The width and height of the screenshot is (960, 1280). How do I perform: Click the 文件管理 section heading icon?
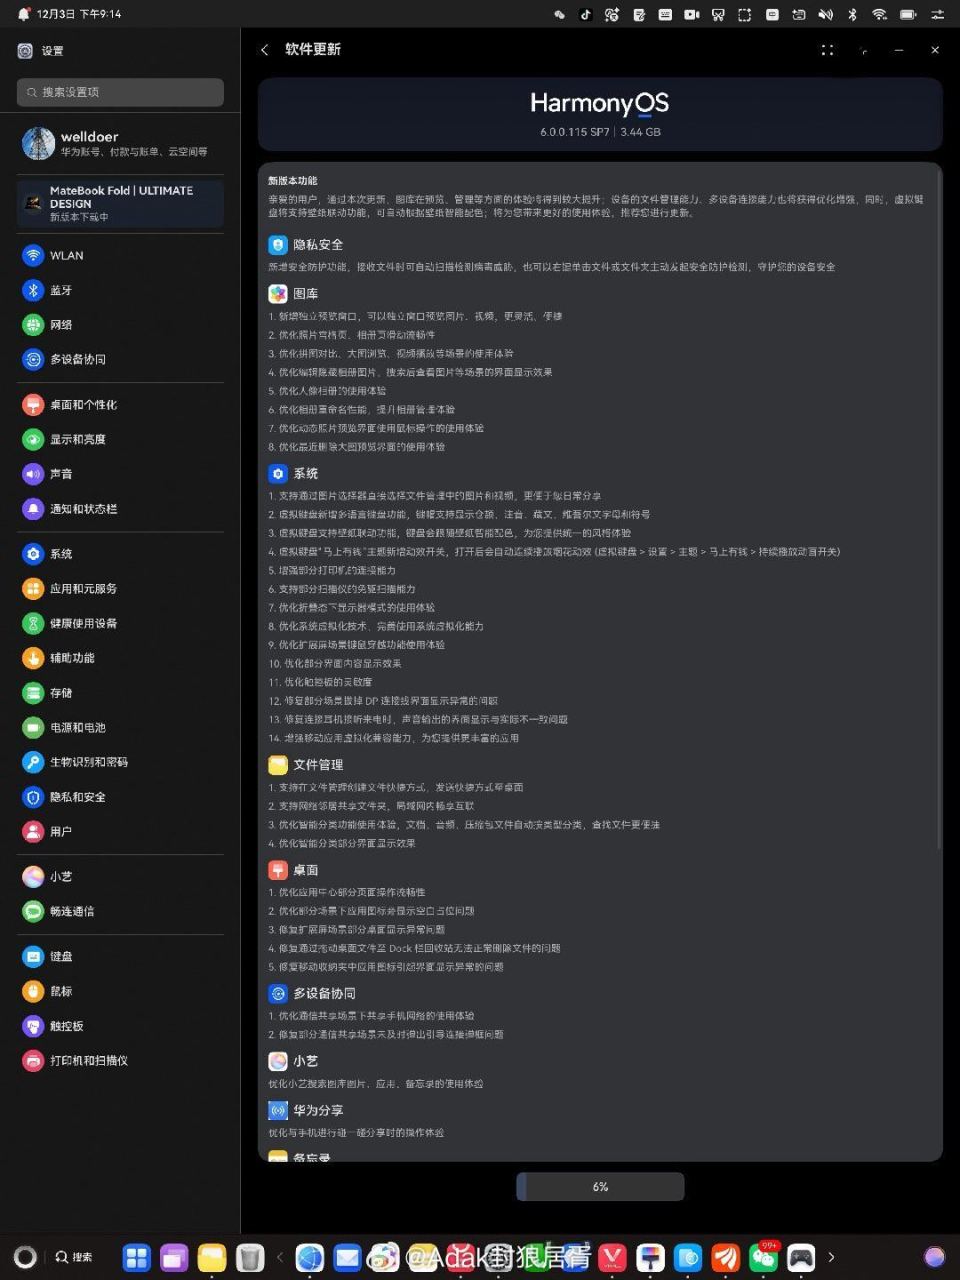[278, 764]
